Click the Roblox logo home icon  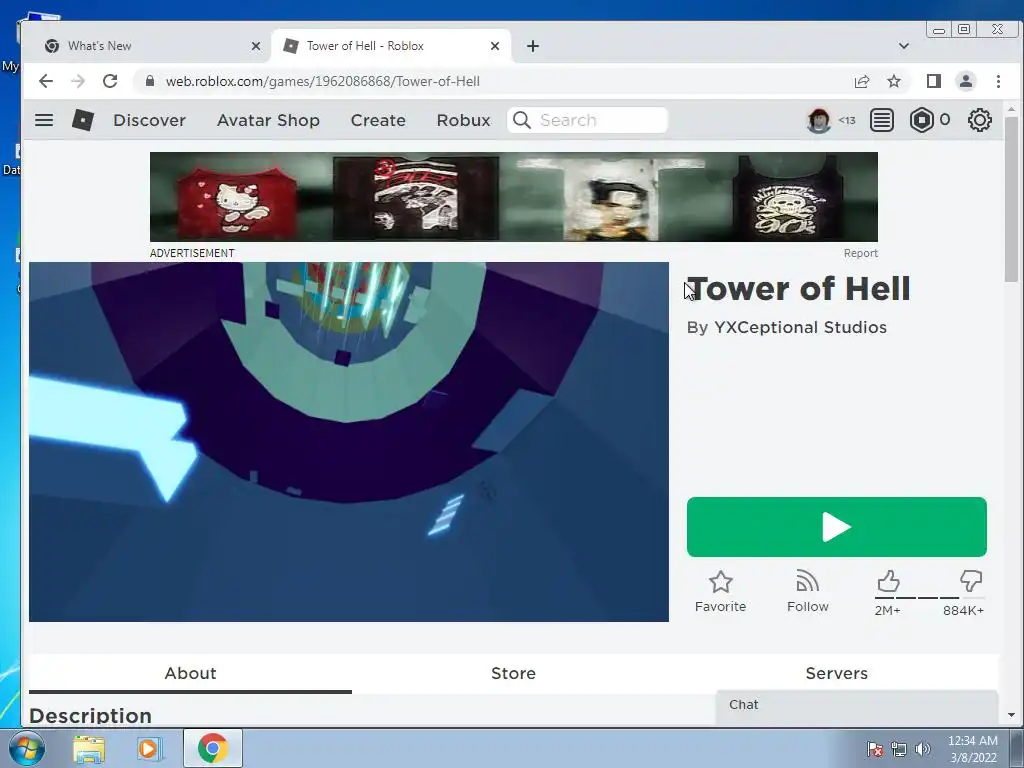point(83,120)
